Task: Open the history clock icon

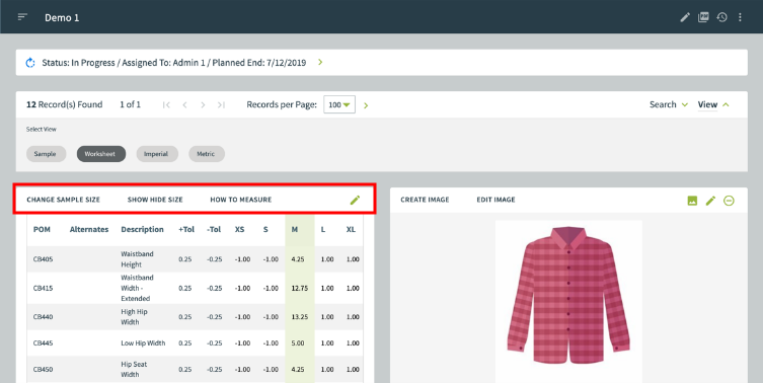Action: coord(722,18)
